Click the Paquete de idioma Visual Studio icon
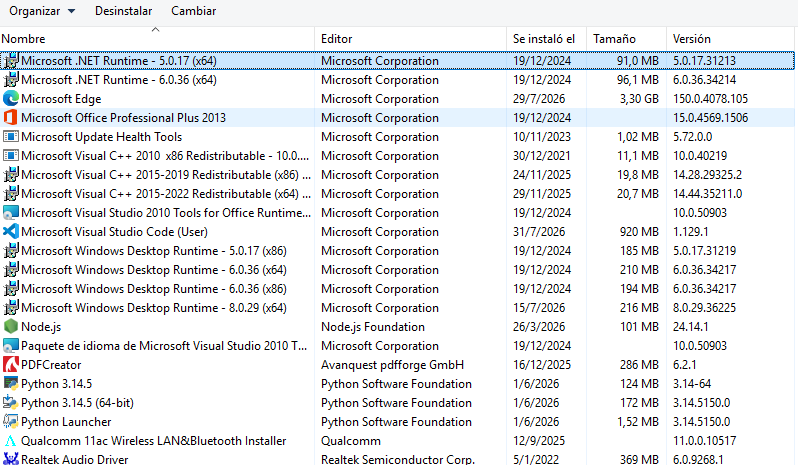Viewport: 798px width, 465px height. click(11, 345)
